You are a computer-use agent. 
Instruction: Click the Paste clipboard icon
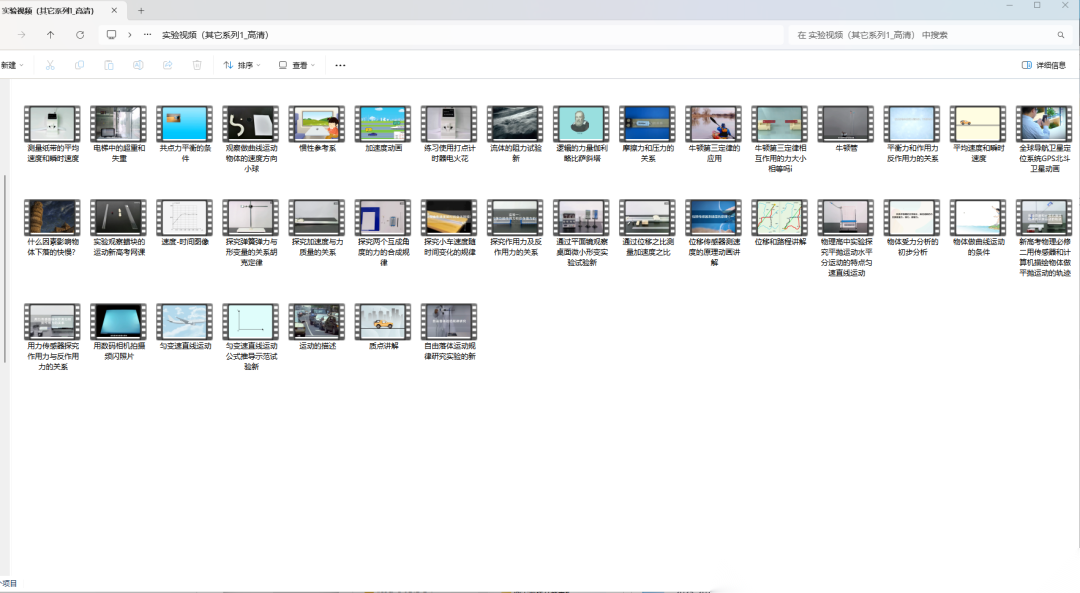coord(108,65)
